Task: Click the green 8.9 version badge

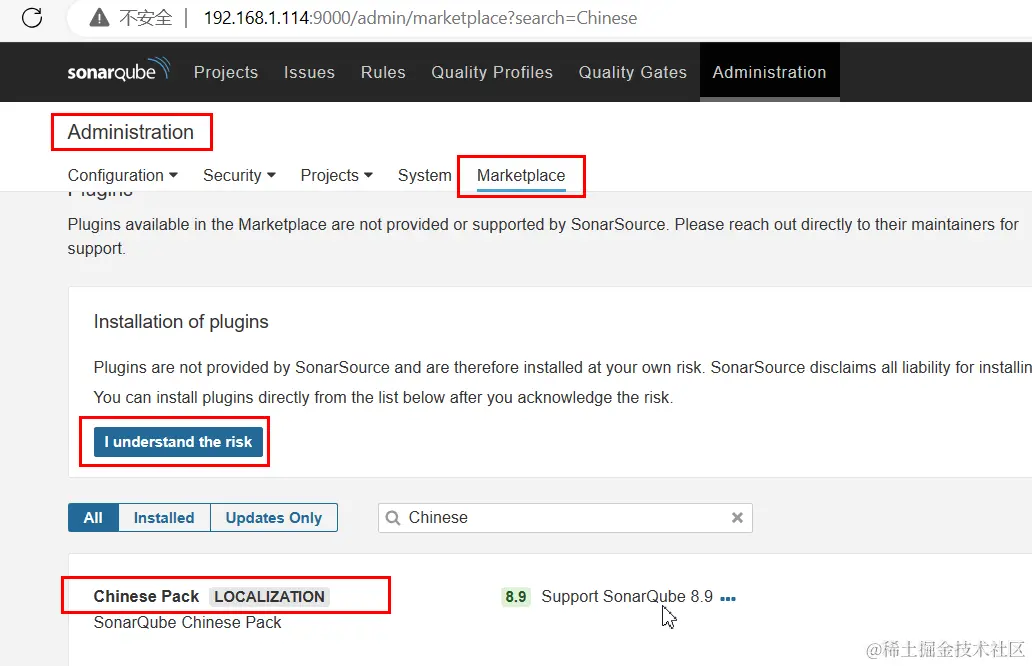Action: pyautogui.click(x=515, y=597)
